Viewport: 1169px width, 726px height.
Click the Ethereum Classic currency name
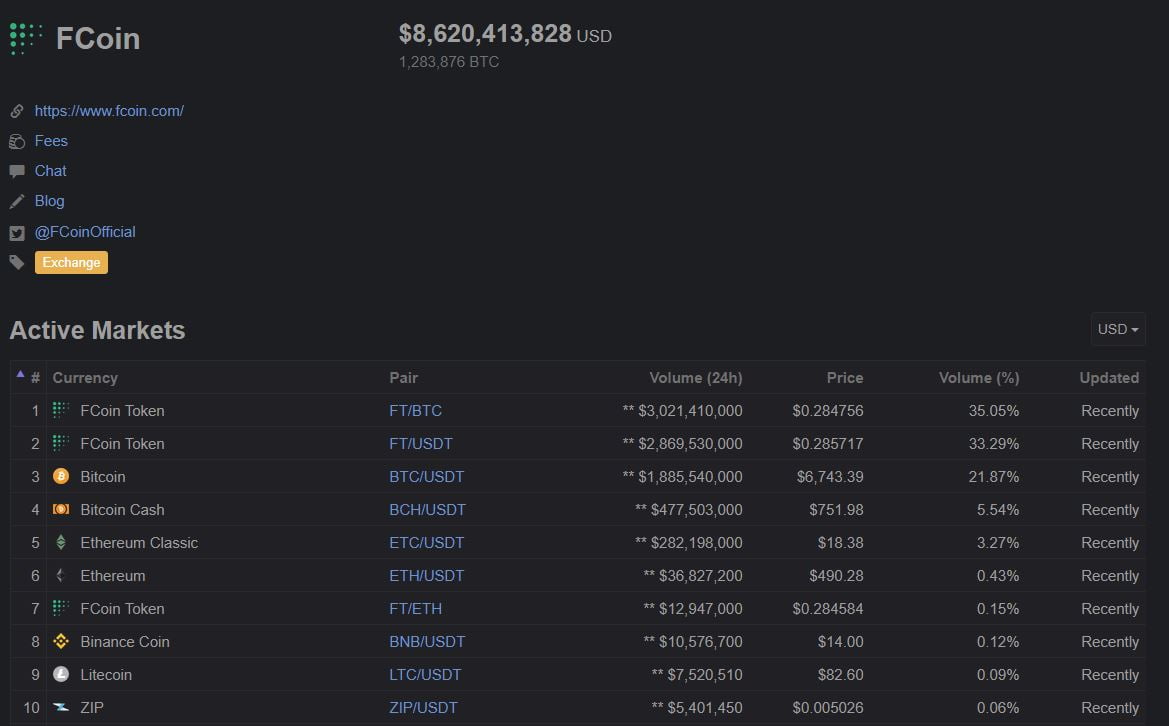139,543
